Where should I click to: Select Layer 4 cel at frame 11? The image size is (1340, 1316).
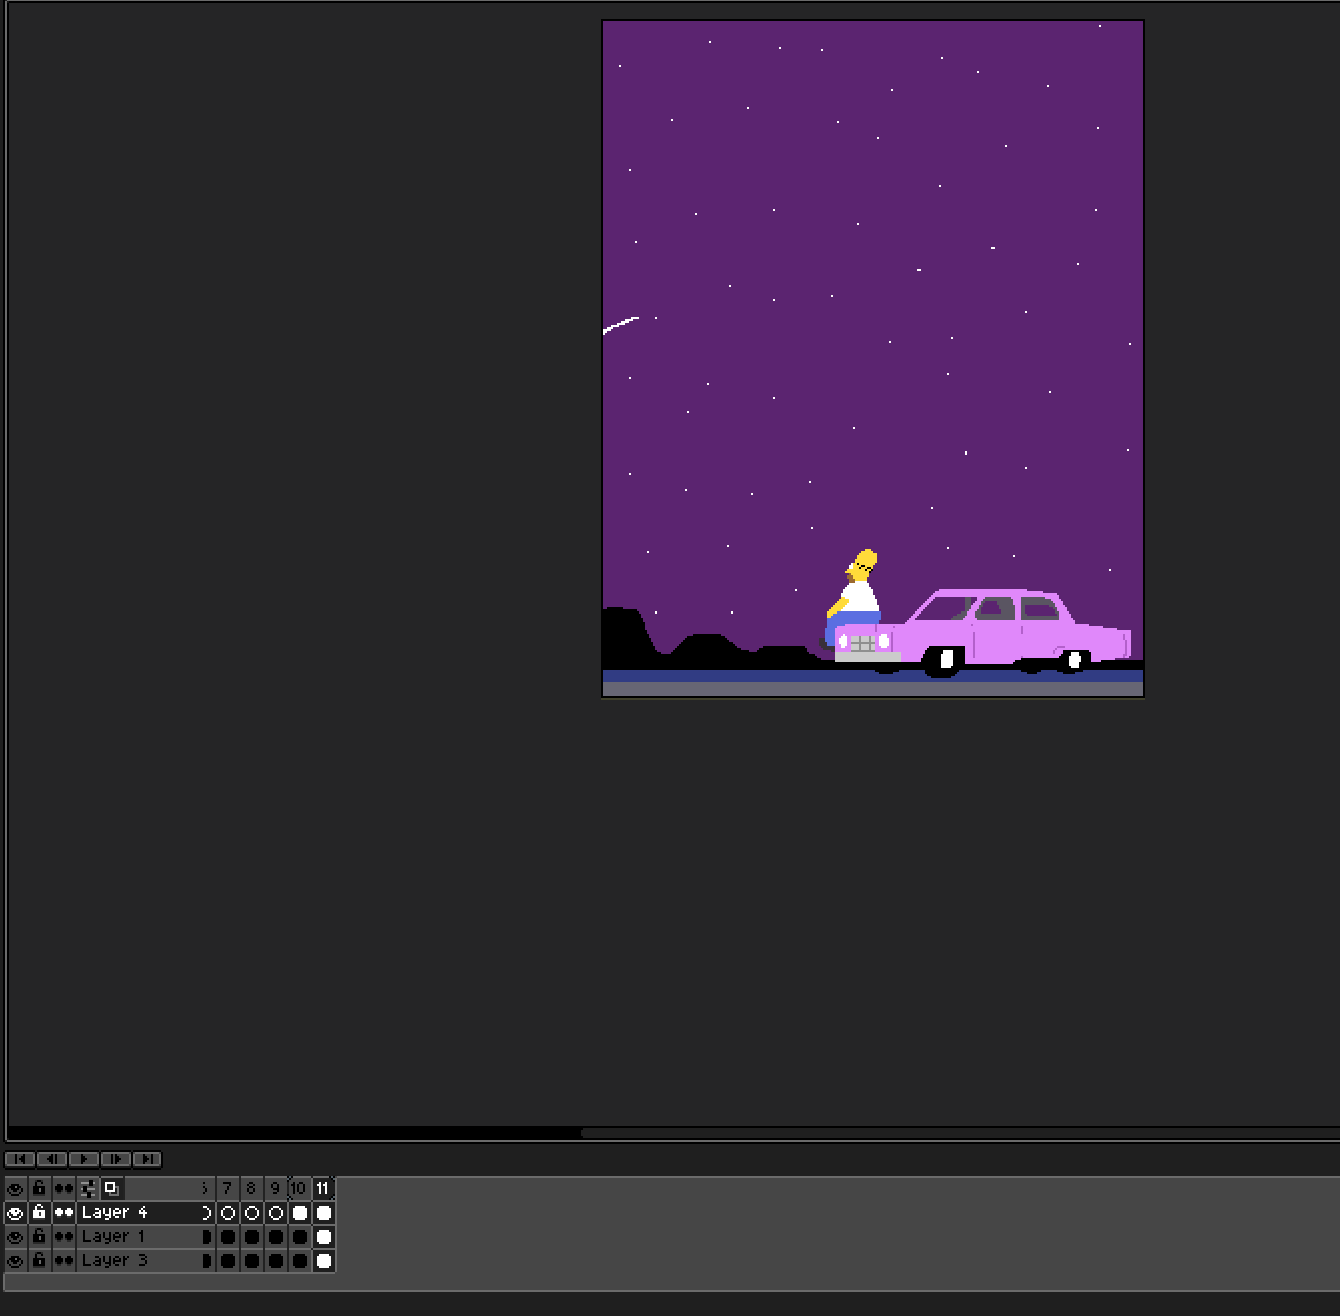click(324, 1212)
